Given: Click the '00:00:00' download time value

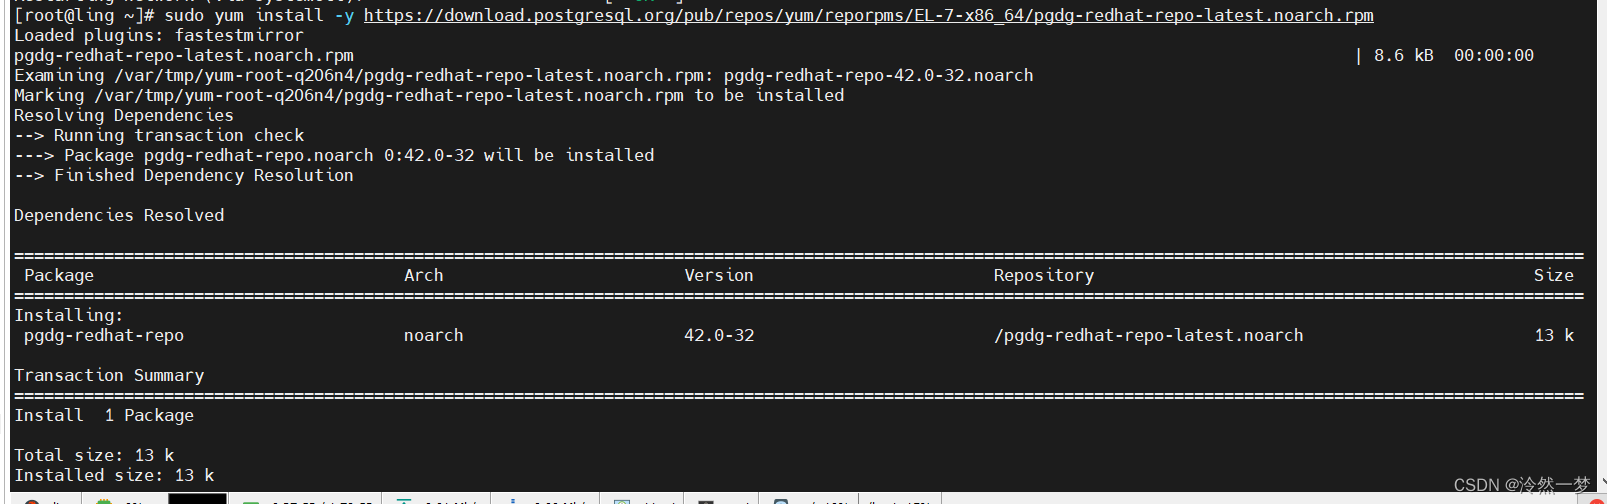Looking at the screenshot, I should tap(1493, 55).
